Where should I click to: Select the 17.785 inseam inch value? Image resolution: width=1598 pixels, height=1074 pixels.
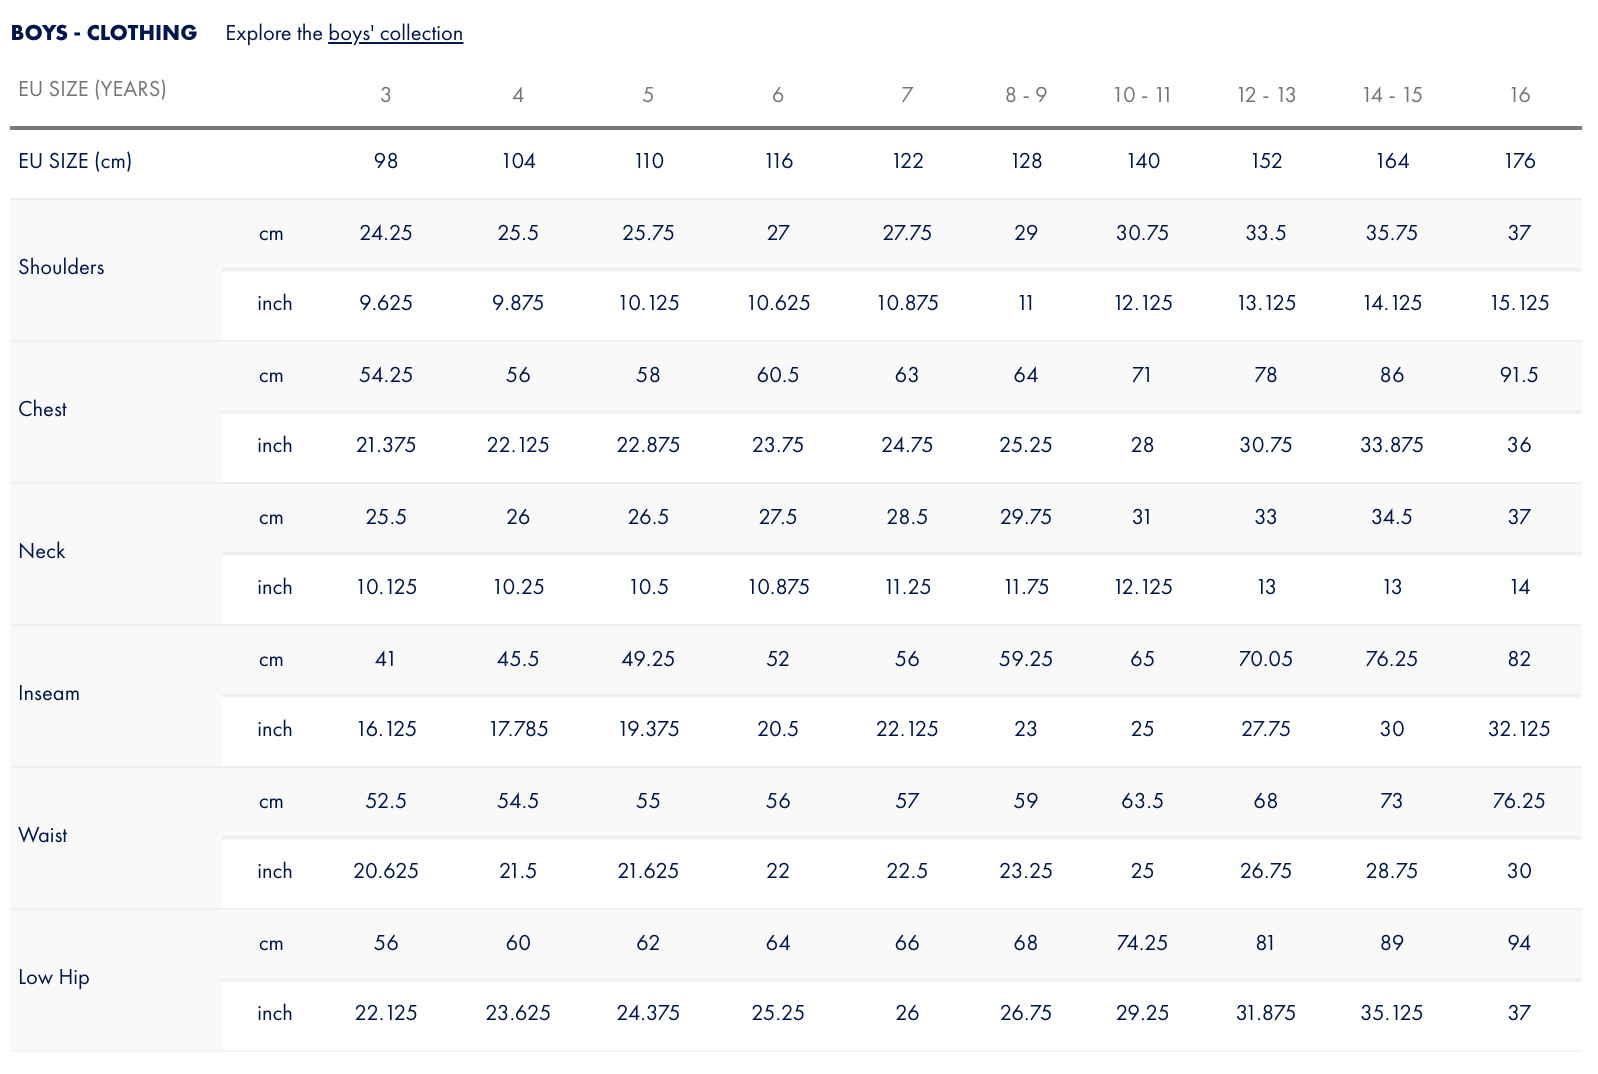tap(518, 729)
